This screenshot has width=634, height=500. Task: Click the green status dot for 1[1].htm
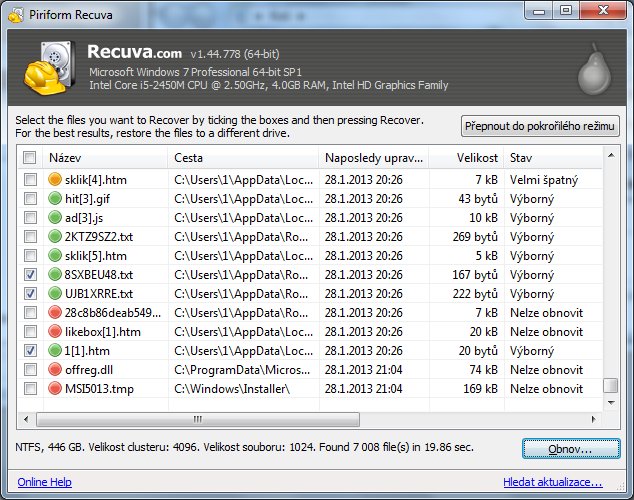55,350
